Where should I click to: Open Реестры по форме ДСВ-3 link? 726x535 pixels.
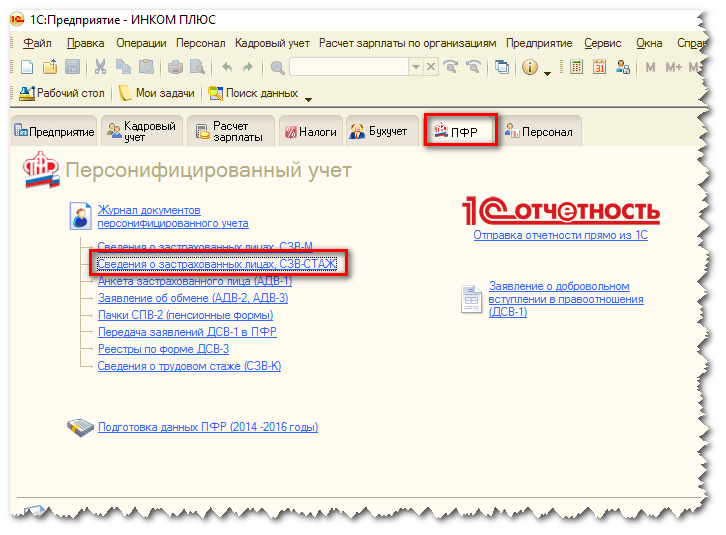click(x=163, y=349)
